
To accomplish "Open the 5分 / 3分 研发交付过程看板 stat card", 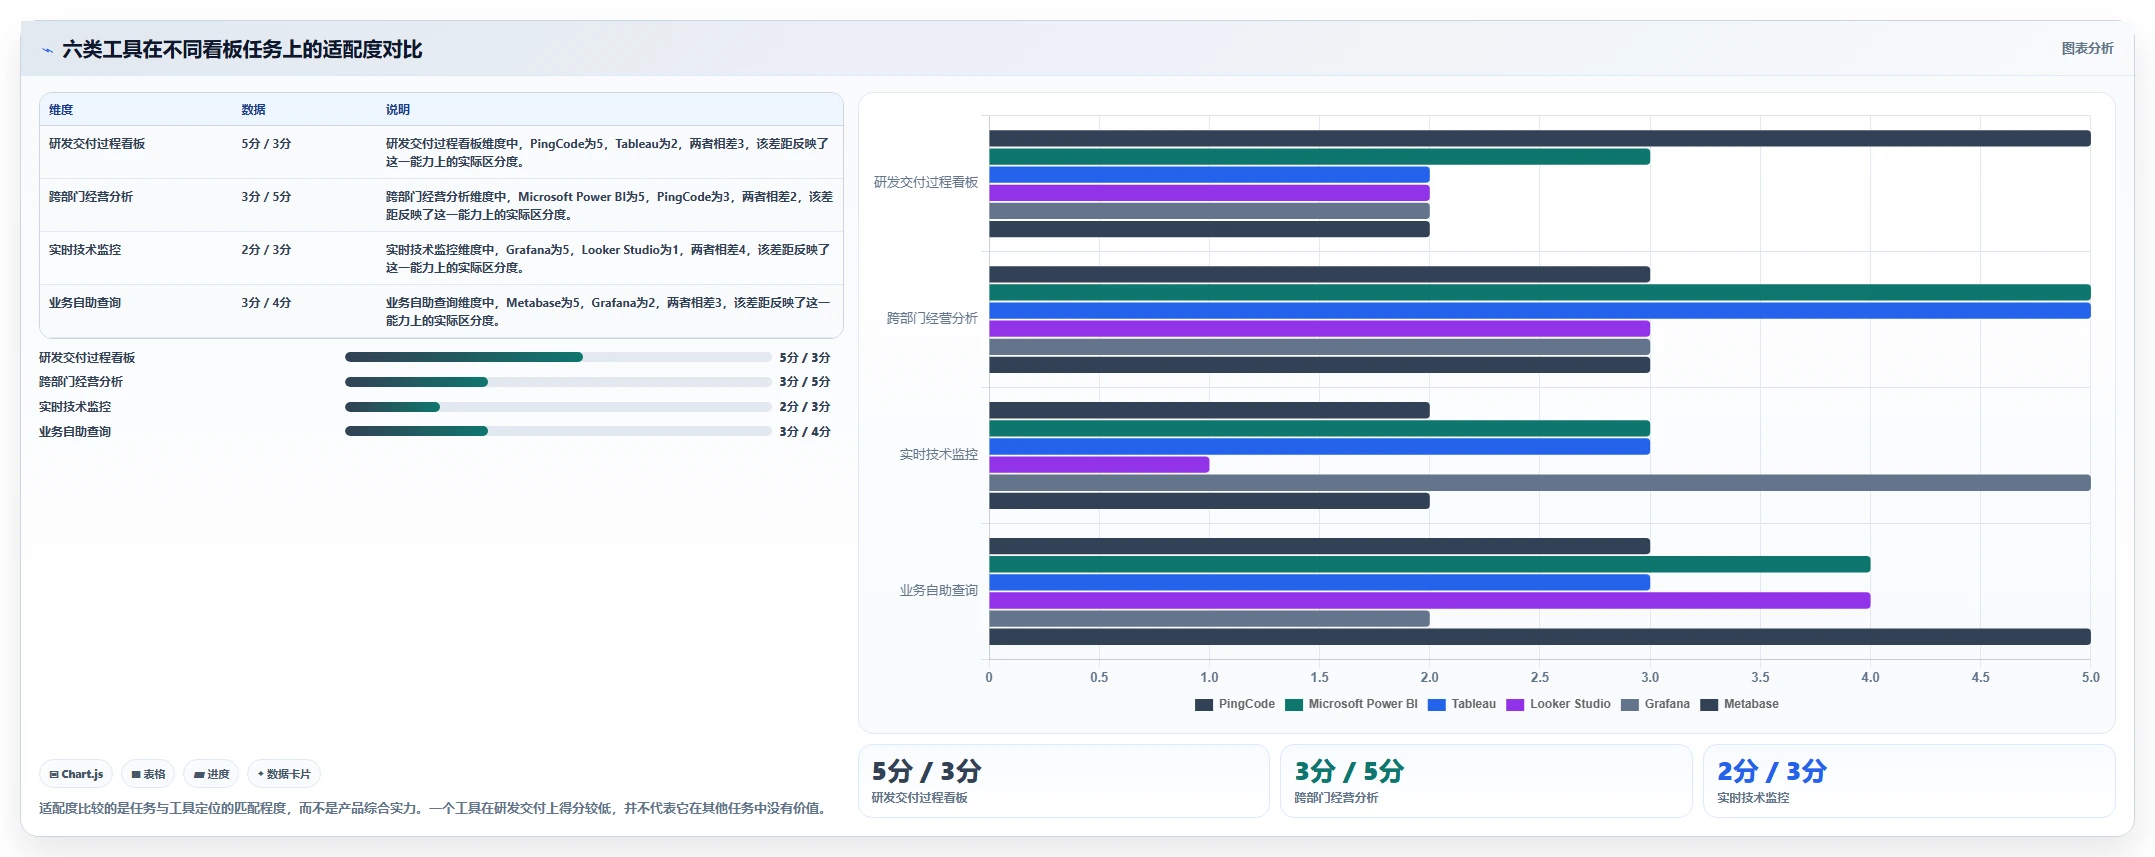I will (1064, 781).
